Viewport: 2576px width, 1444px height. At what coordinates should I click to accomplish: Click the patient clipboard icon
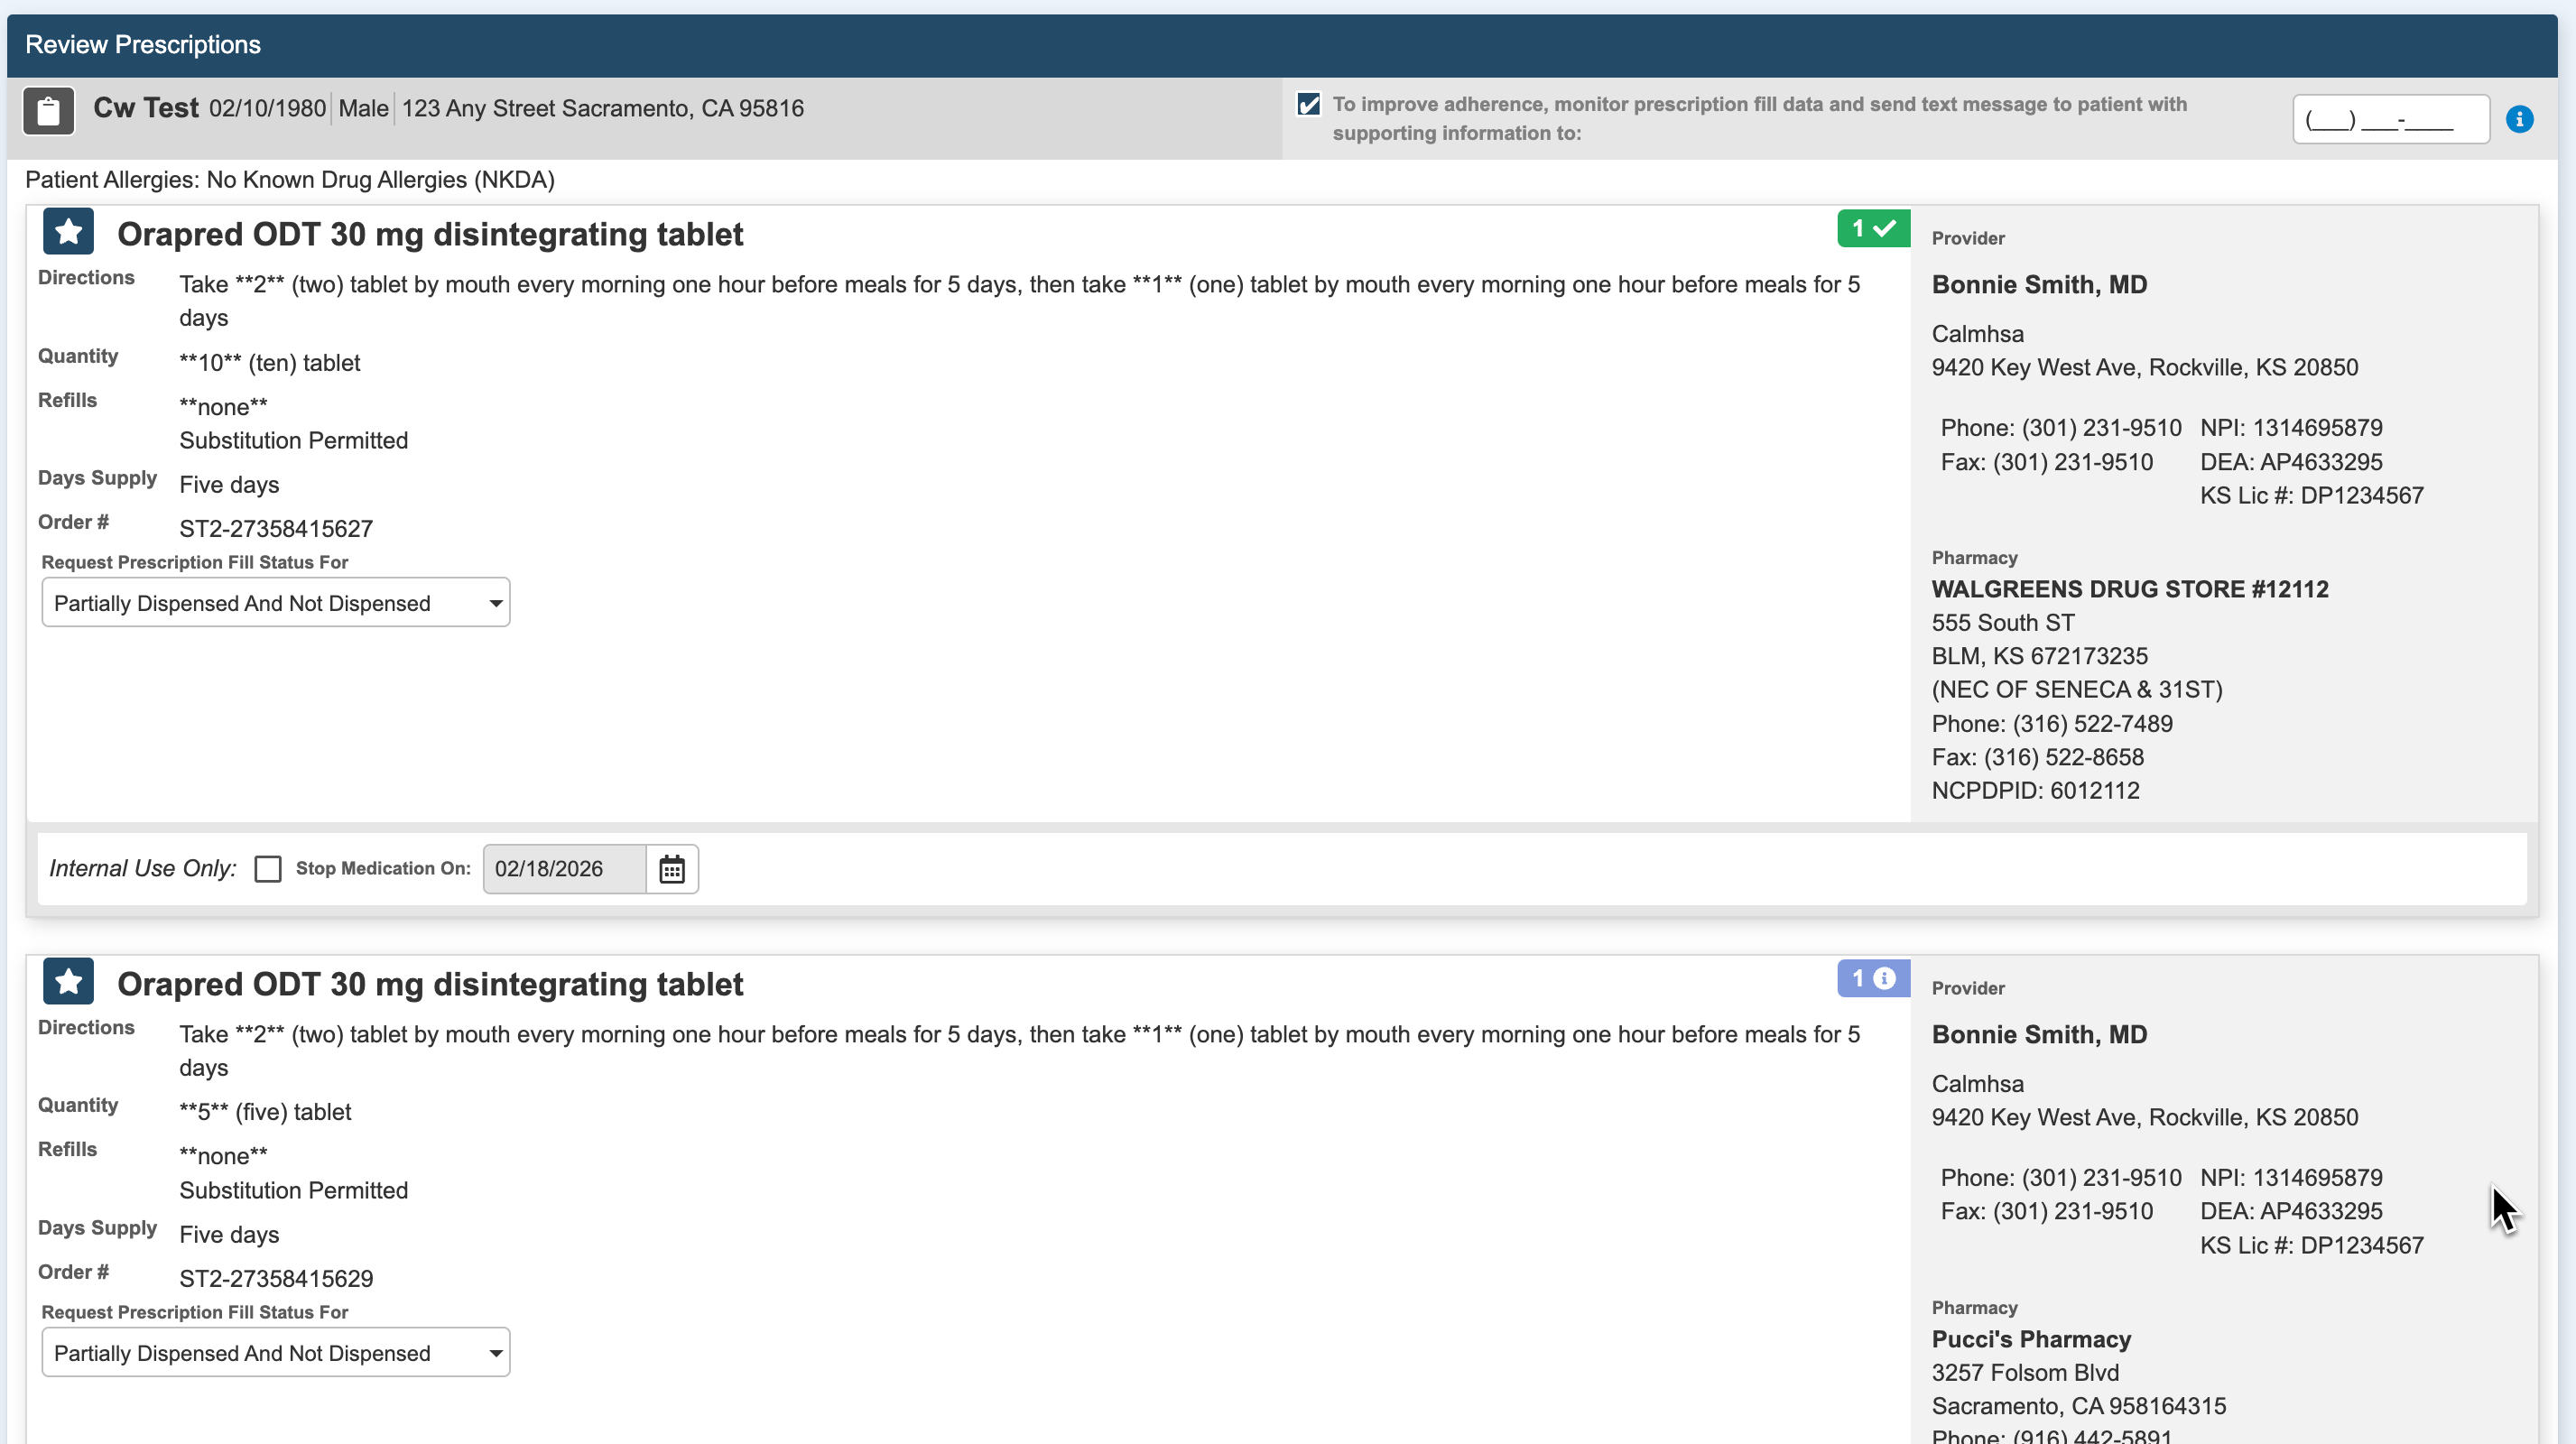click(48, 110)
